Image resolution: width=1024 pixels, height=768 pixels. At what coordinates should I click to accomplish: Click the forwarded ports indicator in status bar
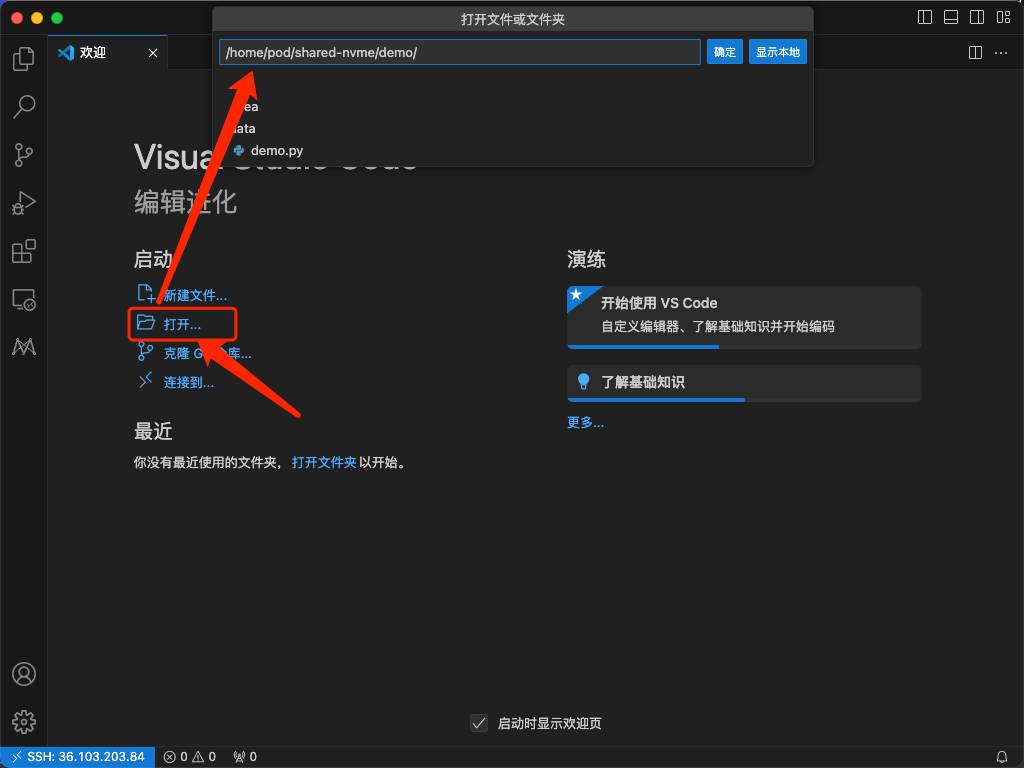[x=245, y=757]
